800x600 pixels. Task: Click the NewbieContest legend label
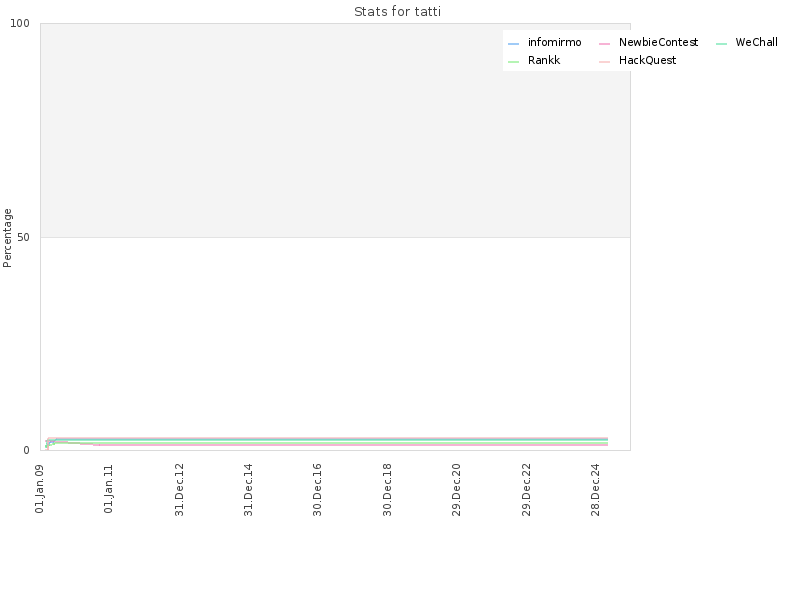click(x=658, y=42)
